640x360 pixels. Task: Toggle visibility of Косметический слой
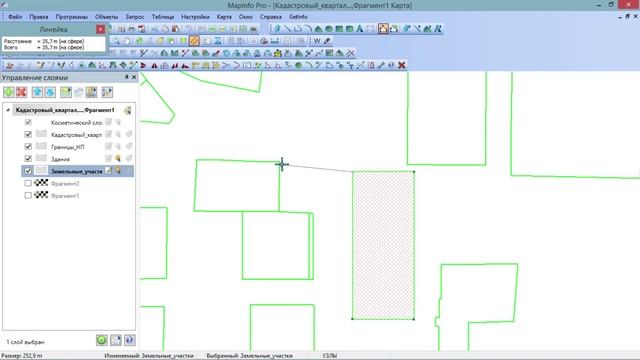pos(28,122)
